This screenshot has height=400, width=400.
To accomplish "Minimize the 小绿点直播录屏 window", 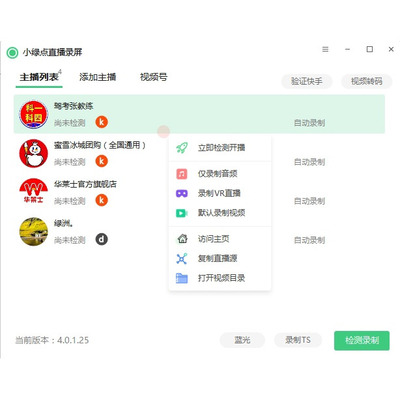I will coord(347,49).
